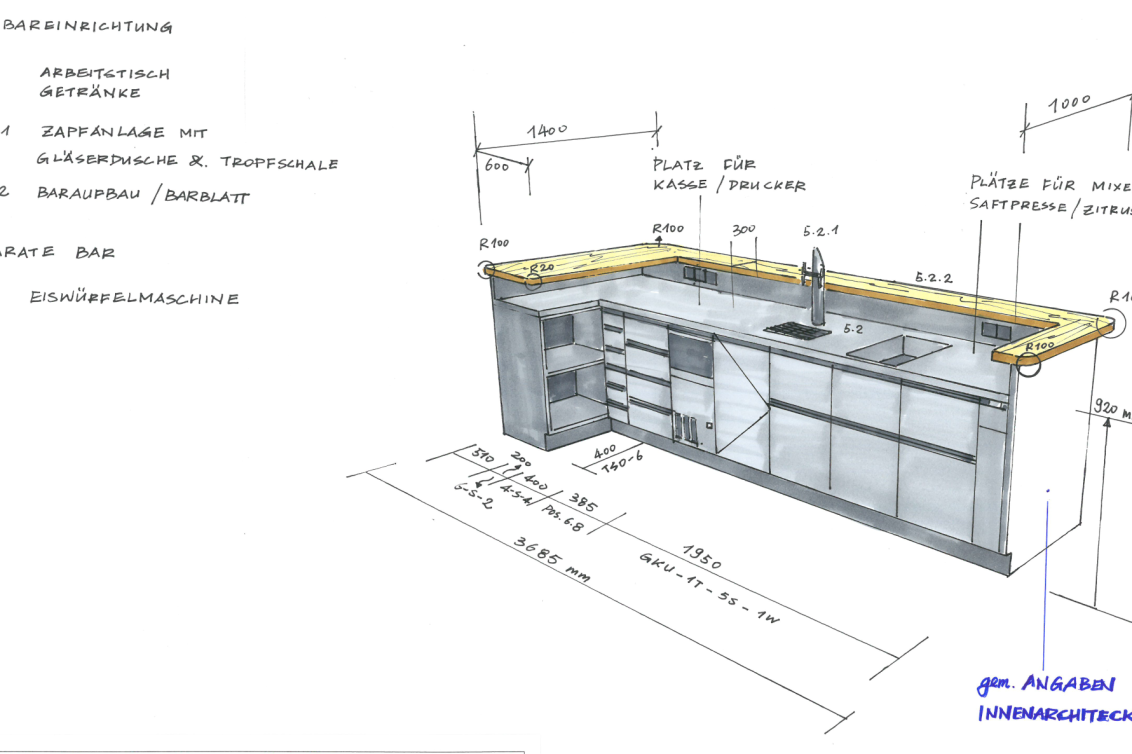Select the SAFTPRESSE / ZITRUS annotation
This screenshot has width=1132, height=754.
[1050, 207]
